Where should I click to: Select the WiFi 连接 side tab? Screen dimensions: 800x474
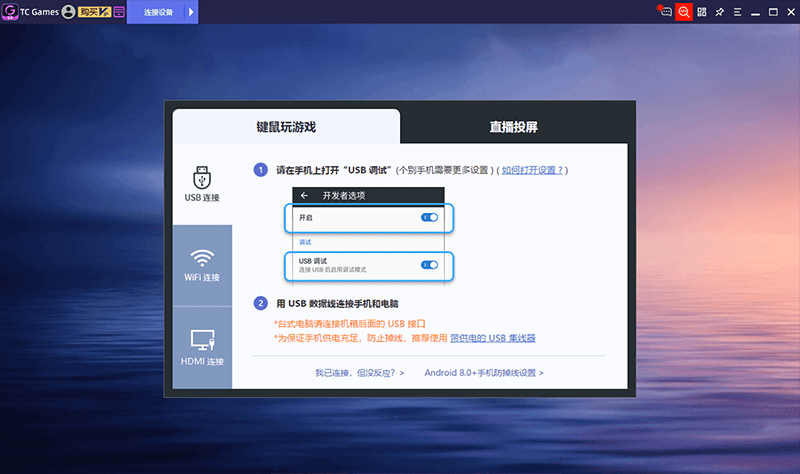(202, 265)
